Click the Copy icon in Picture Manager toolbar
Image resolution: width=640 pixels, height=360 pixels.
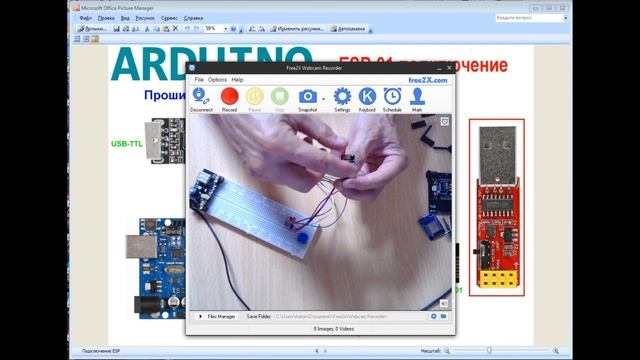pyautogui.click(x=156, y=29)
